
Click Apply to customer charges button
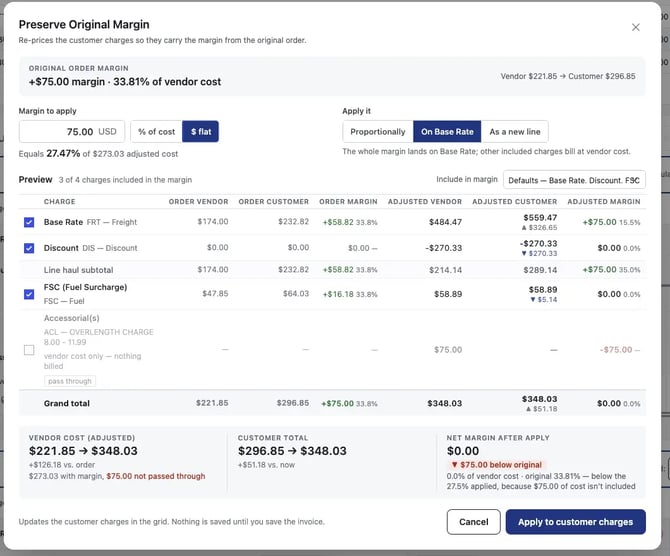(576, 522)
